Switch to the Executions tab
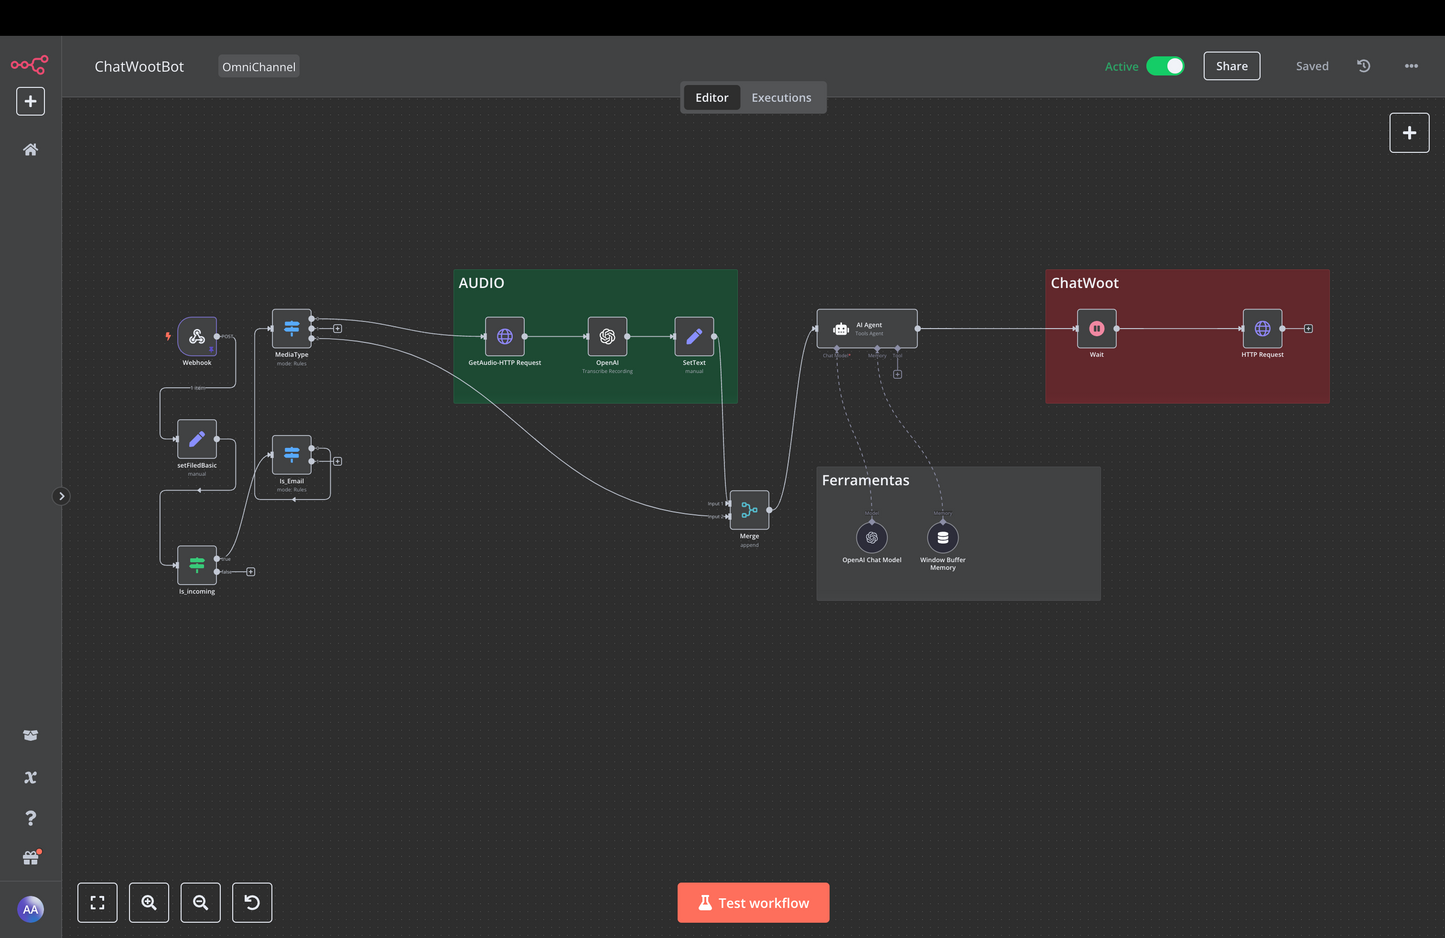 coord(781,98)
